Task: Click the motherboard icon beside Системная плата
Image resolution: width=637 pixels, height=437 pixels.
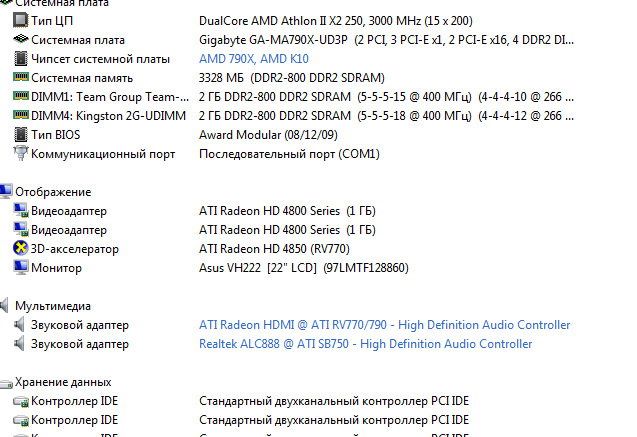Action: (x=20, y=39)
